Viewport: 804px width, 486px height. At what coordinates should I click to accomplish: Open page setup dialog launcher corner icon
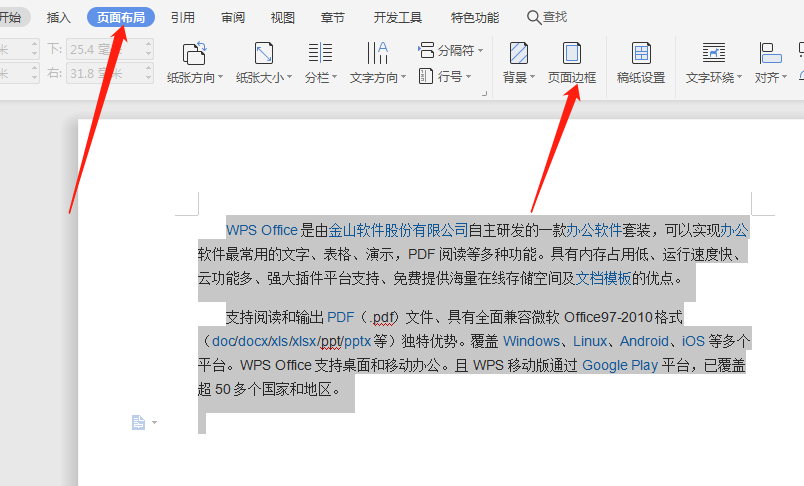coord(484,94)
